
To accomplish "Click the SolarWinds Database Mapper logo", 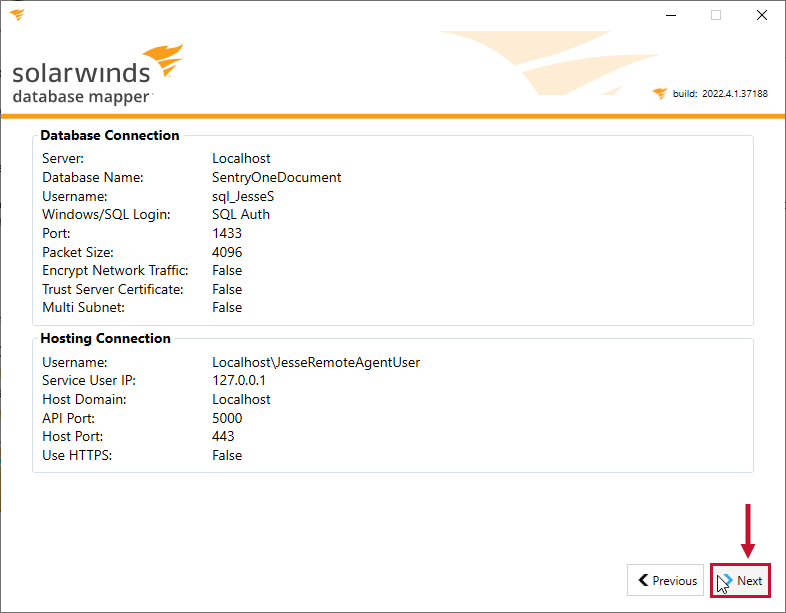I will [98, 74].
